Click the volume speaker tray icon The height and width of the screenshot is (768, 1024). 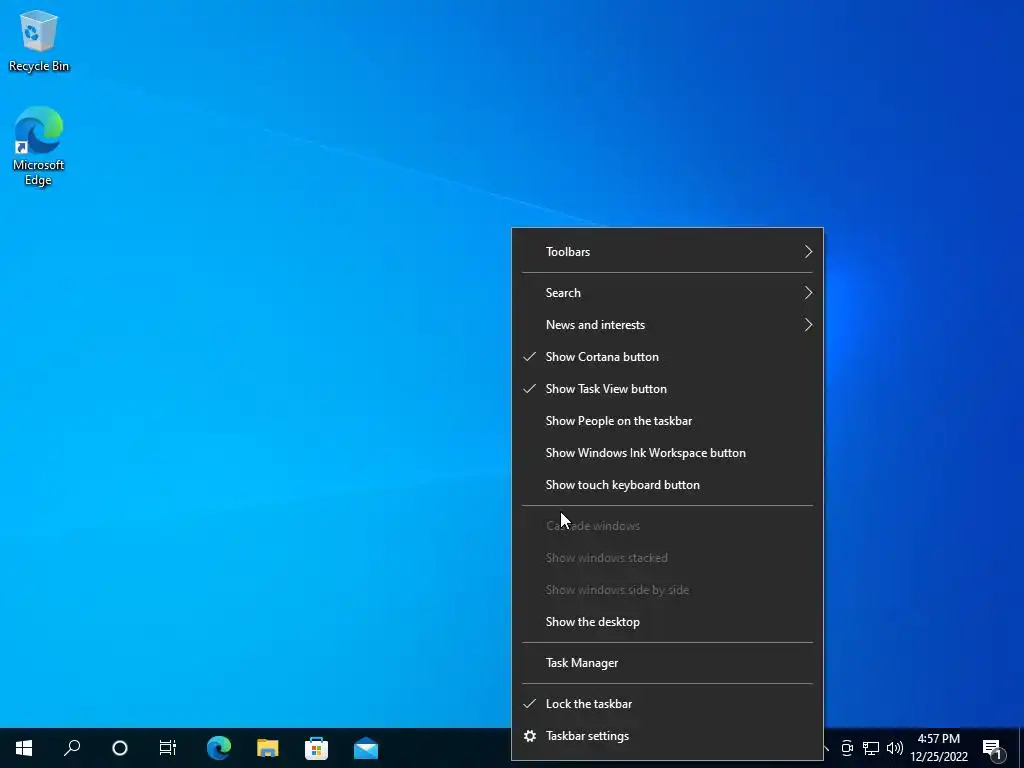895,748
